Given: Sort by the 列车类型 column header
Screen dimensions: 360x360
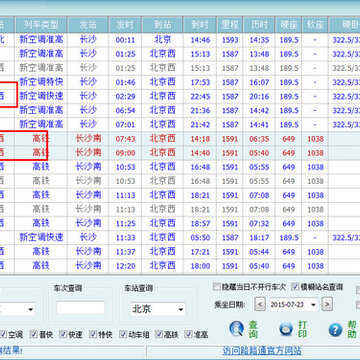Looking at the screenshot, I should pos(41,24).
